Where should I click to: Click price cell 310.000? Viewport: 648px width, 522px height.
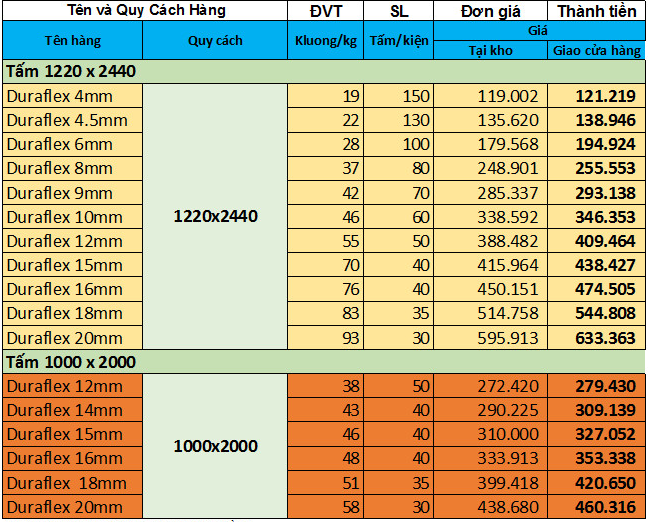click(491, 434)
